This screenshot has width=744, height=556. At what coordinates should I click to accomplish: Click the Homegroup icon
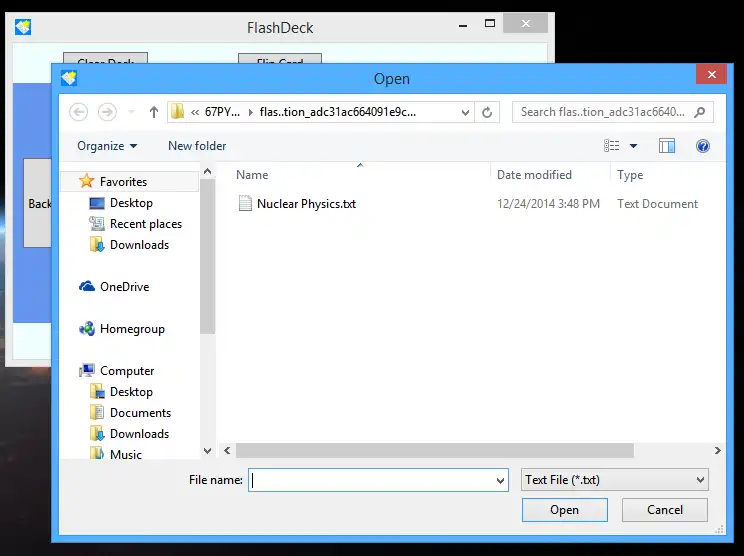[87, 328]
